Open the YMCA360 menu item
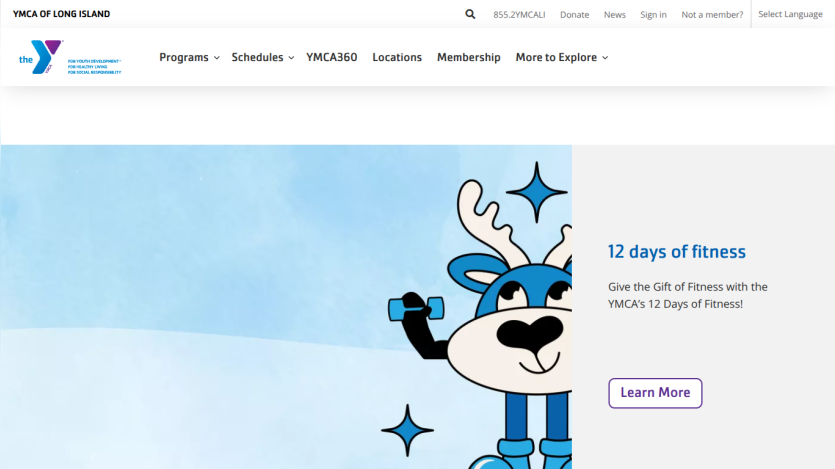 [x=332, y=57]
